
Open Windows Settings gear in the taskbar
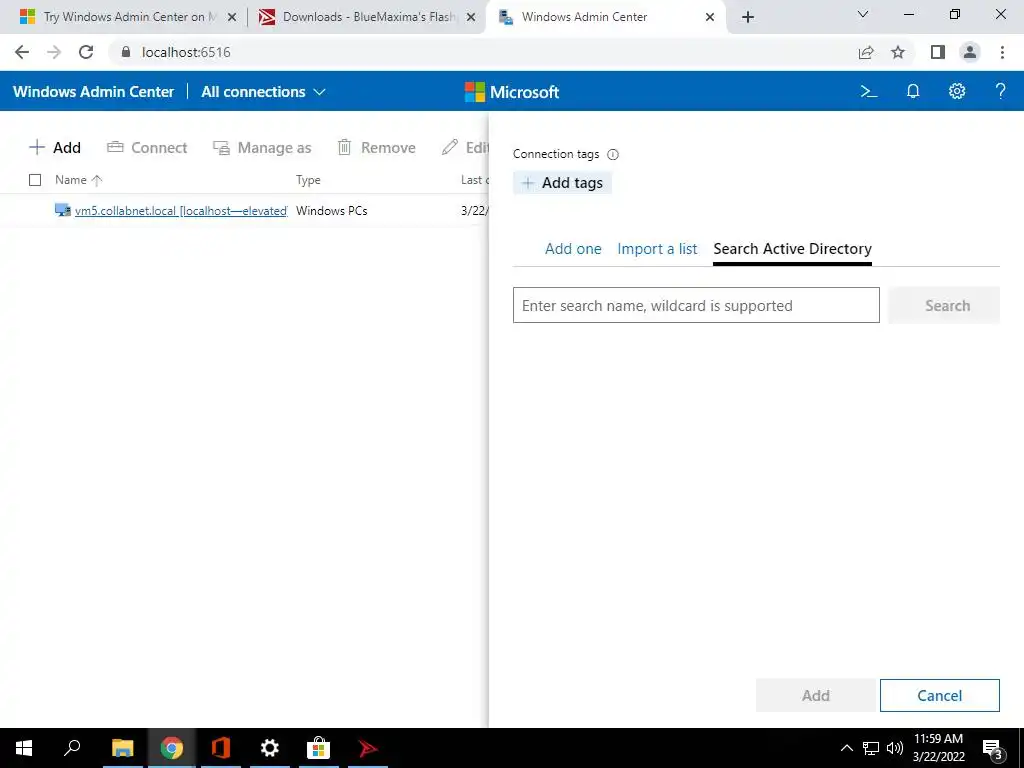pos(270,748)
